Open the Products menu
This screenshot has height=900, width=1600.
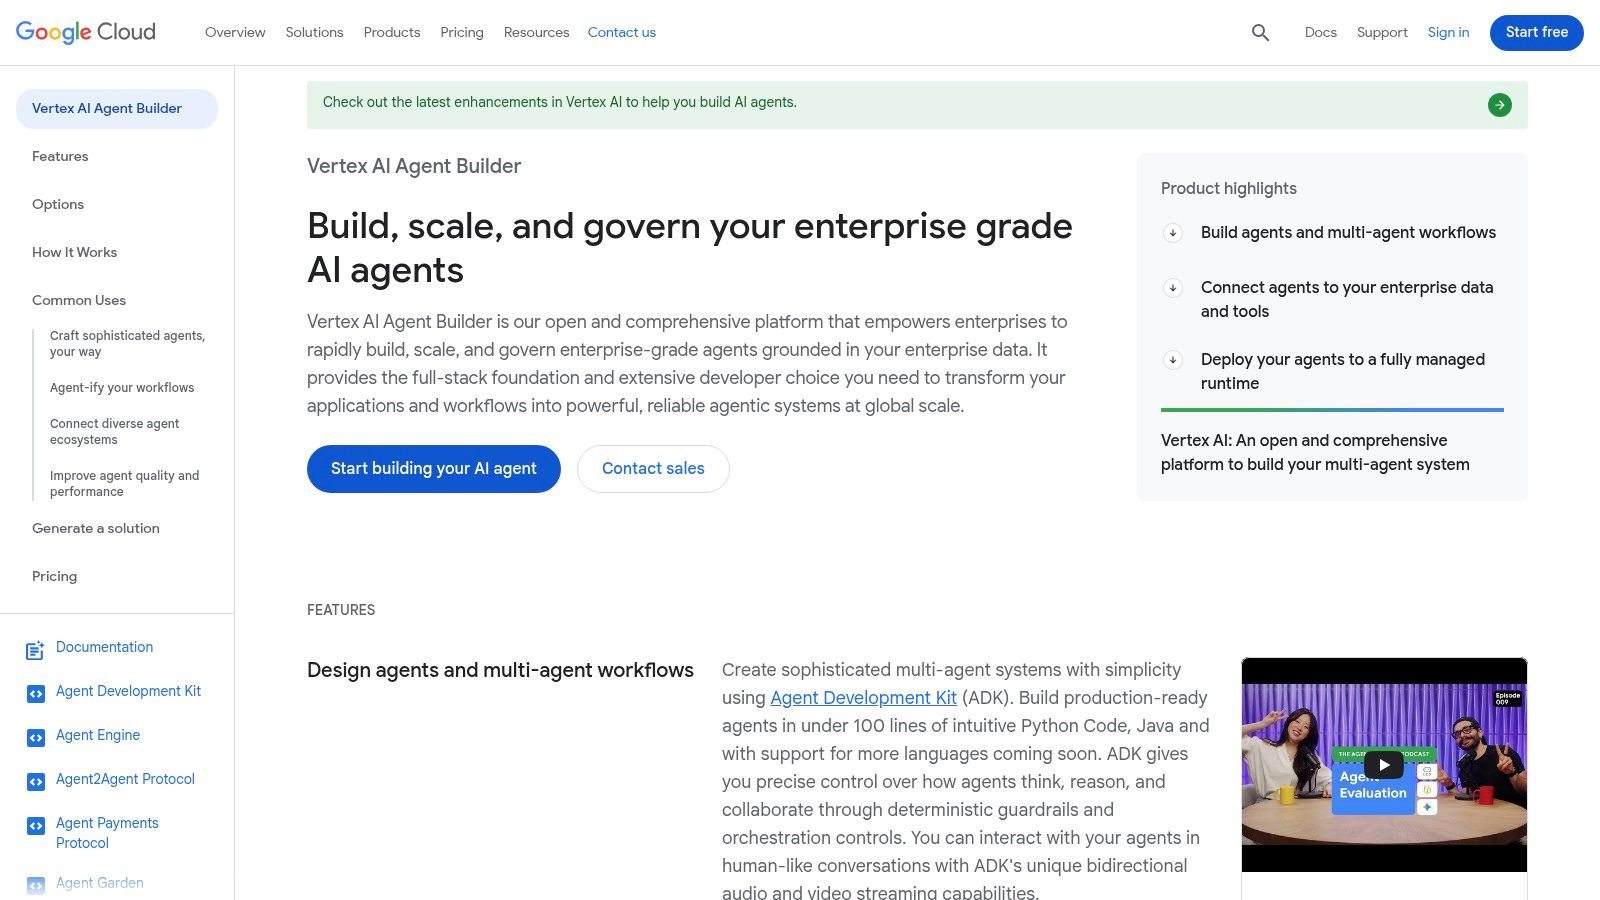click(x=391, y=32)
